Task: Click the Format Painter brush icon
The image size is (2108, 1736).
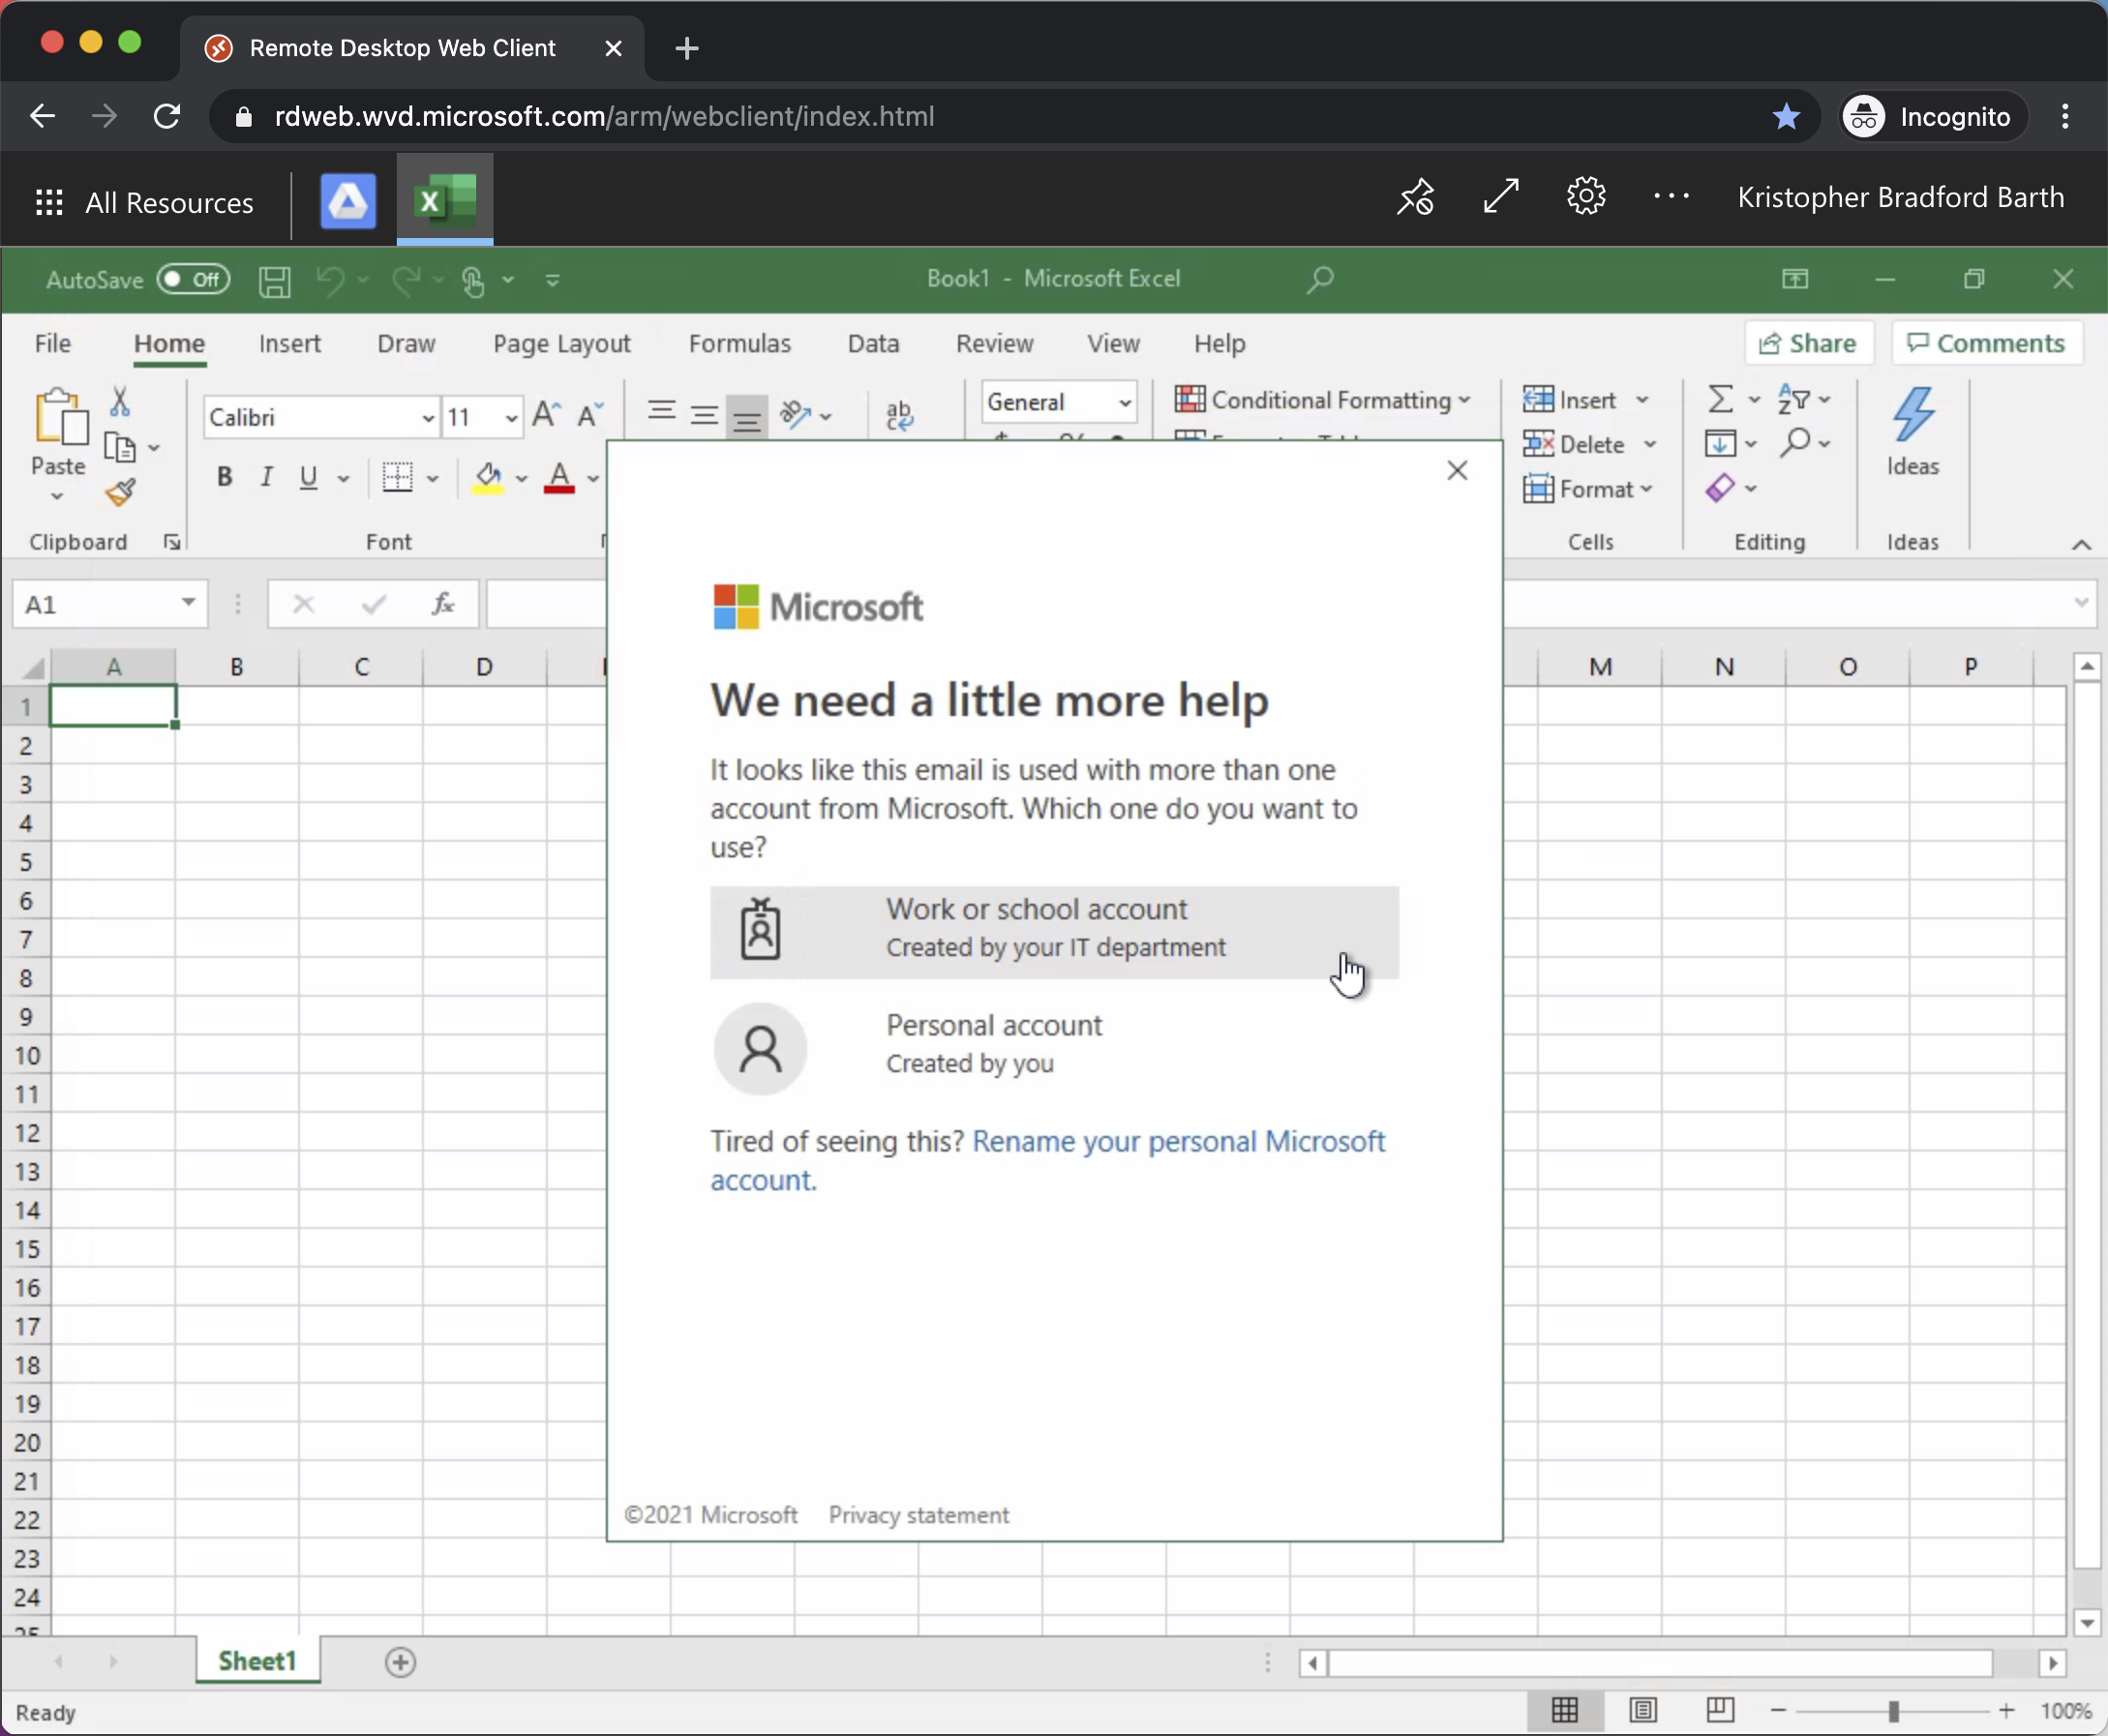Action: pos(120,492)
